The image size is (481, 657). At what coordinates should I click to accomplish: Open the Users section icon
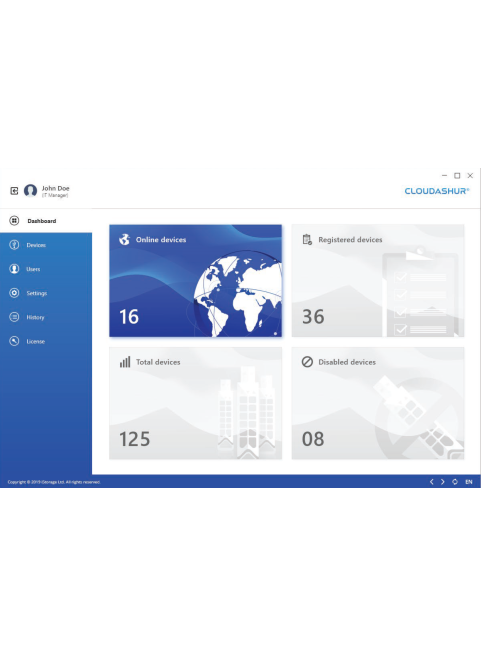pos(14,269)
